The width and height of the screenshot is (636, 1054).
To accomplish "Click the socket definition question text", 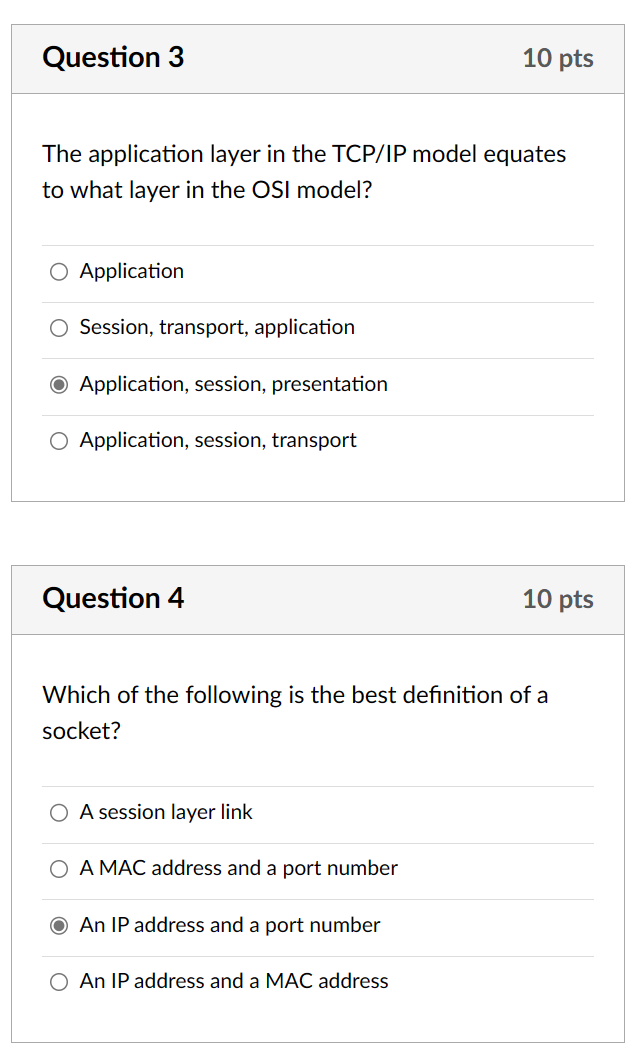I will click(295, 713).
